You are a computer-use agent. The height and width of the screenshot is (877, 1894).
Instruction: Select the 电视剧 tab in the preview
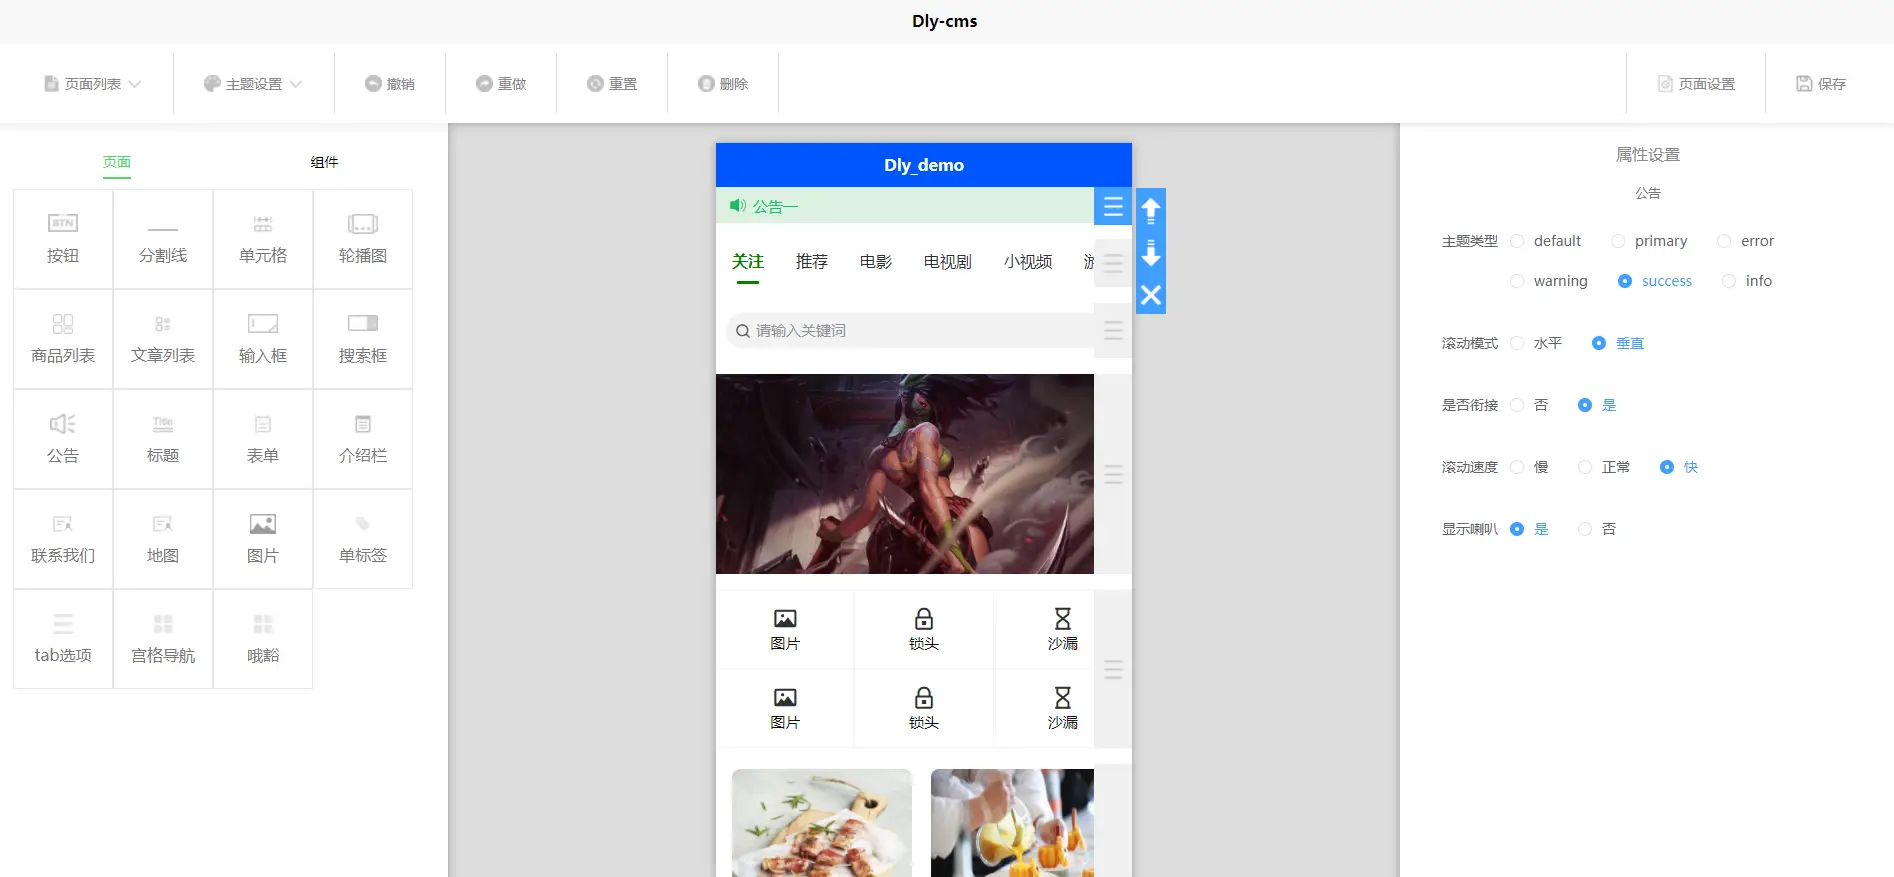[948, 262]
